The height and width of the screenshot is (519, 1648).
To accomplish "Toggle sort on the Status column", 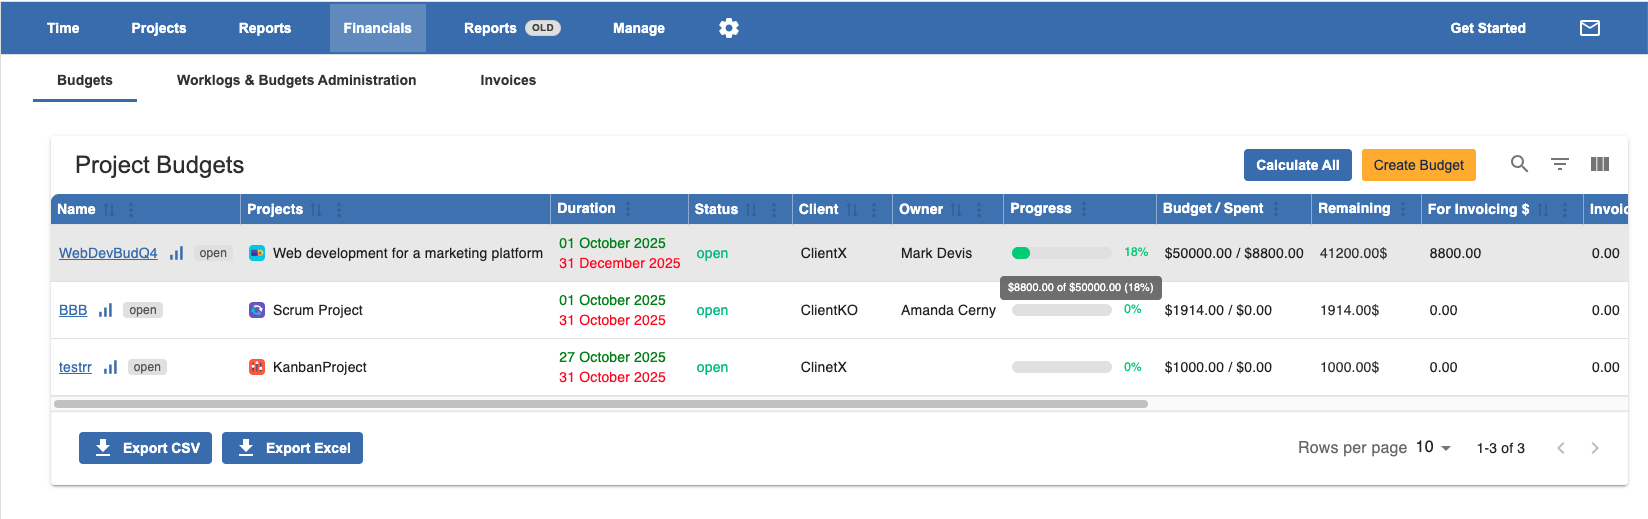I will click(x=751, y=209).
